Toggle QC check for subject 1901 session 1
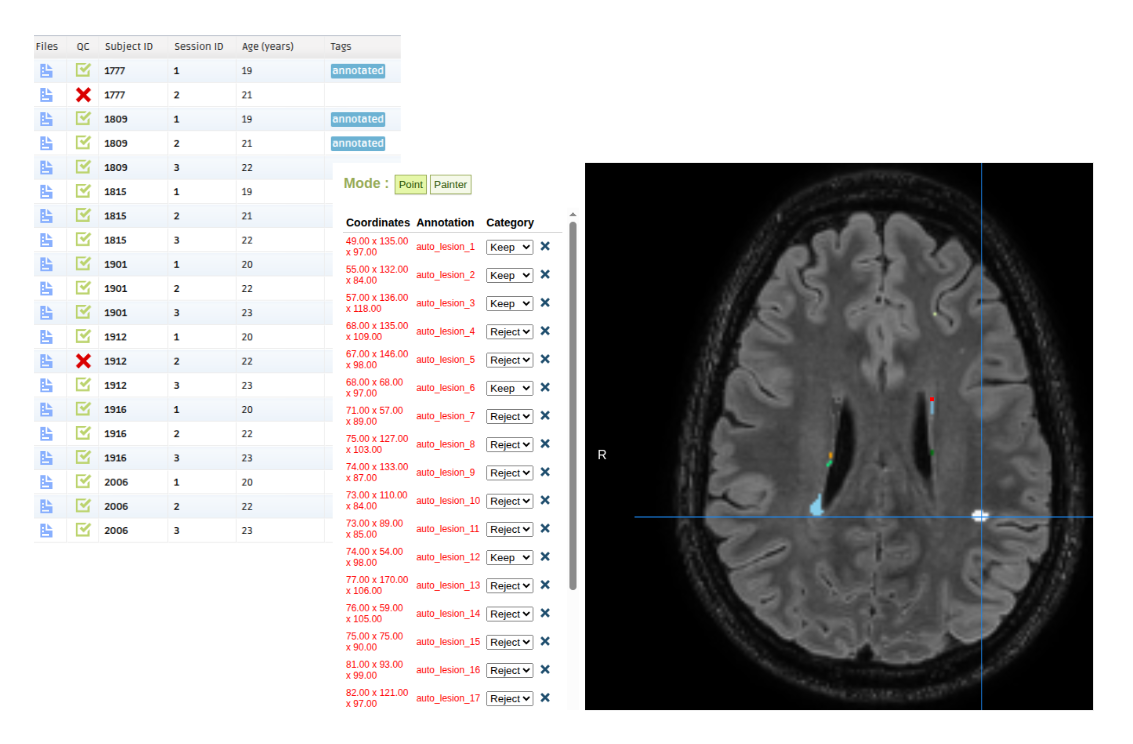Viewport: 1133px width, 744px height. pyautogui.click(x=83, y=264)
